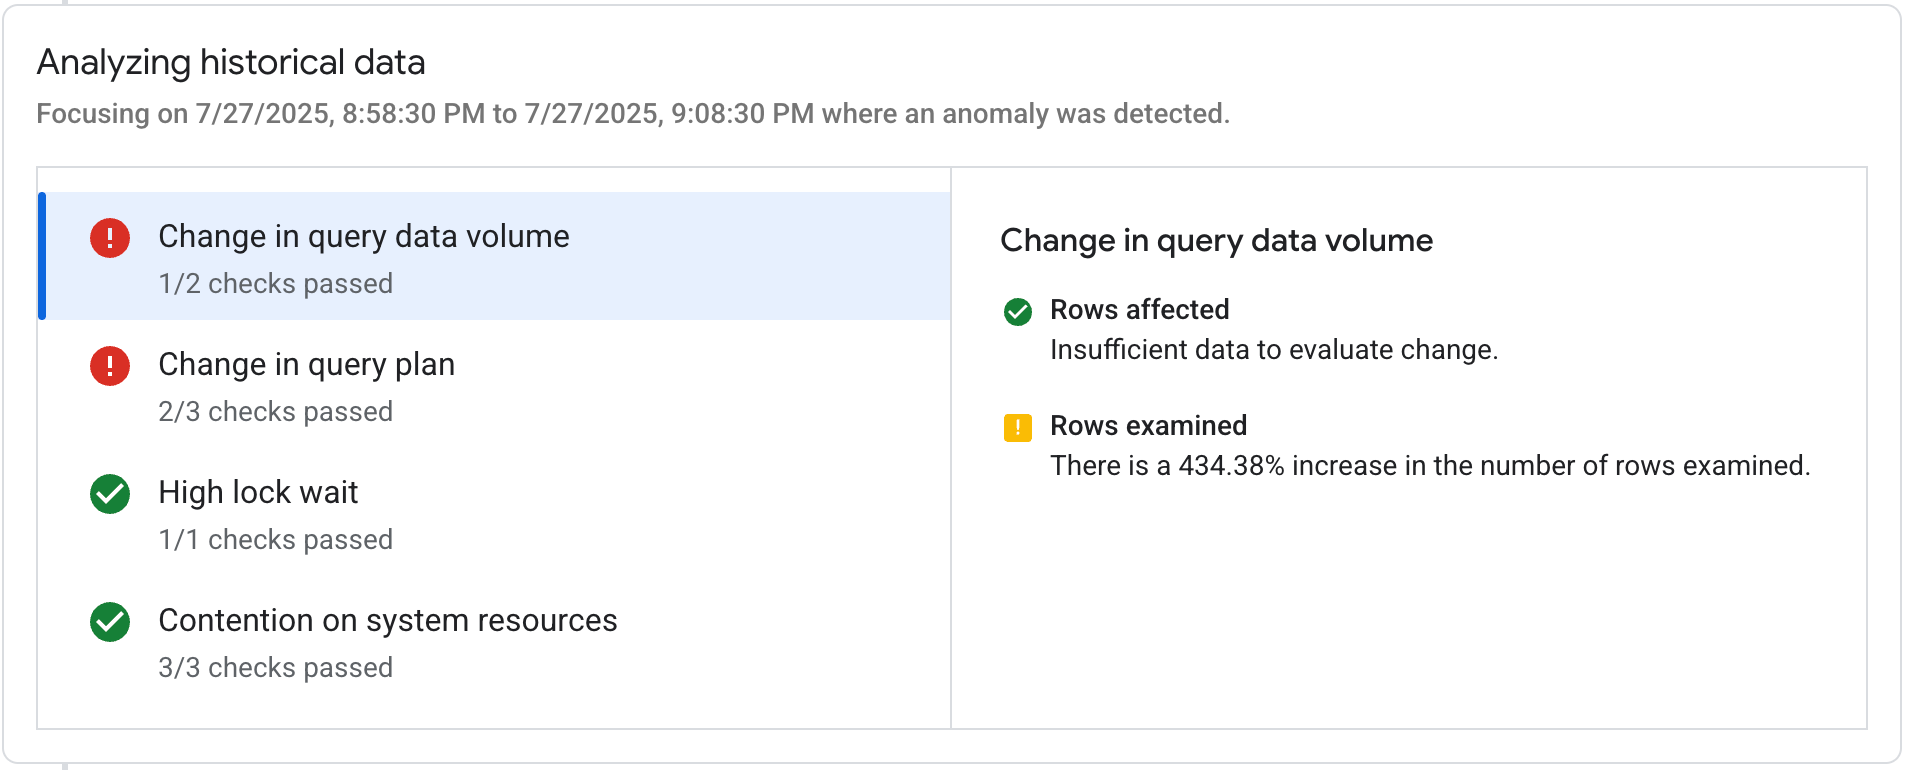Select the Change in query data volume entry

coord(363,237)
